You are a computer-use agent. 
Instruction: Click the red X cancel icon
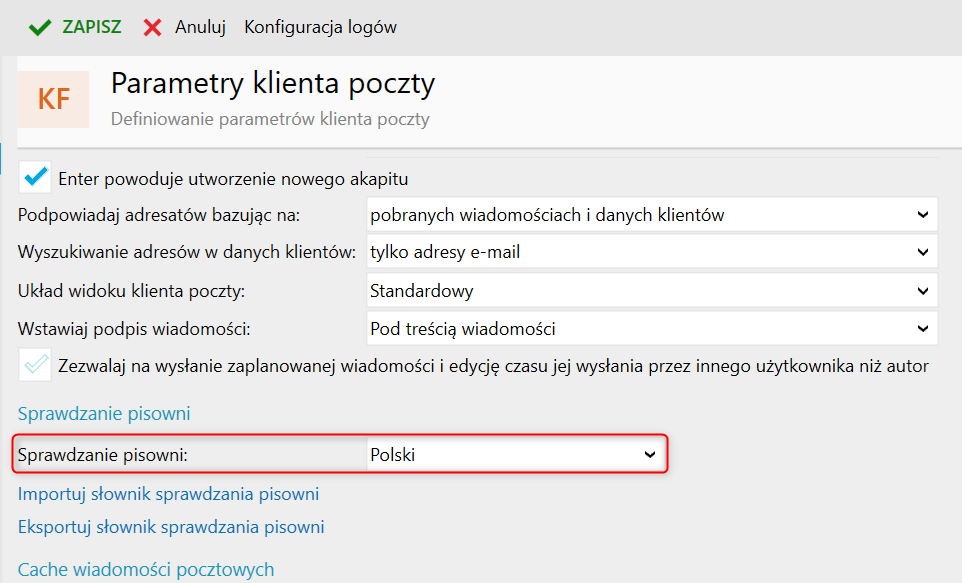click(153, 28)
